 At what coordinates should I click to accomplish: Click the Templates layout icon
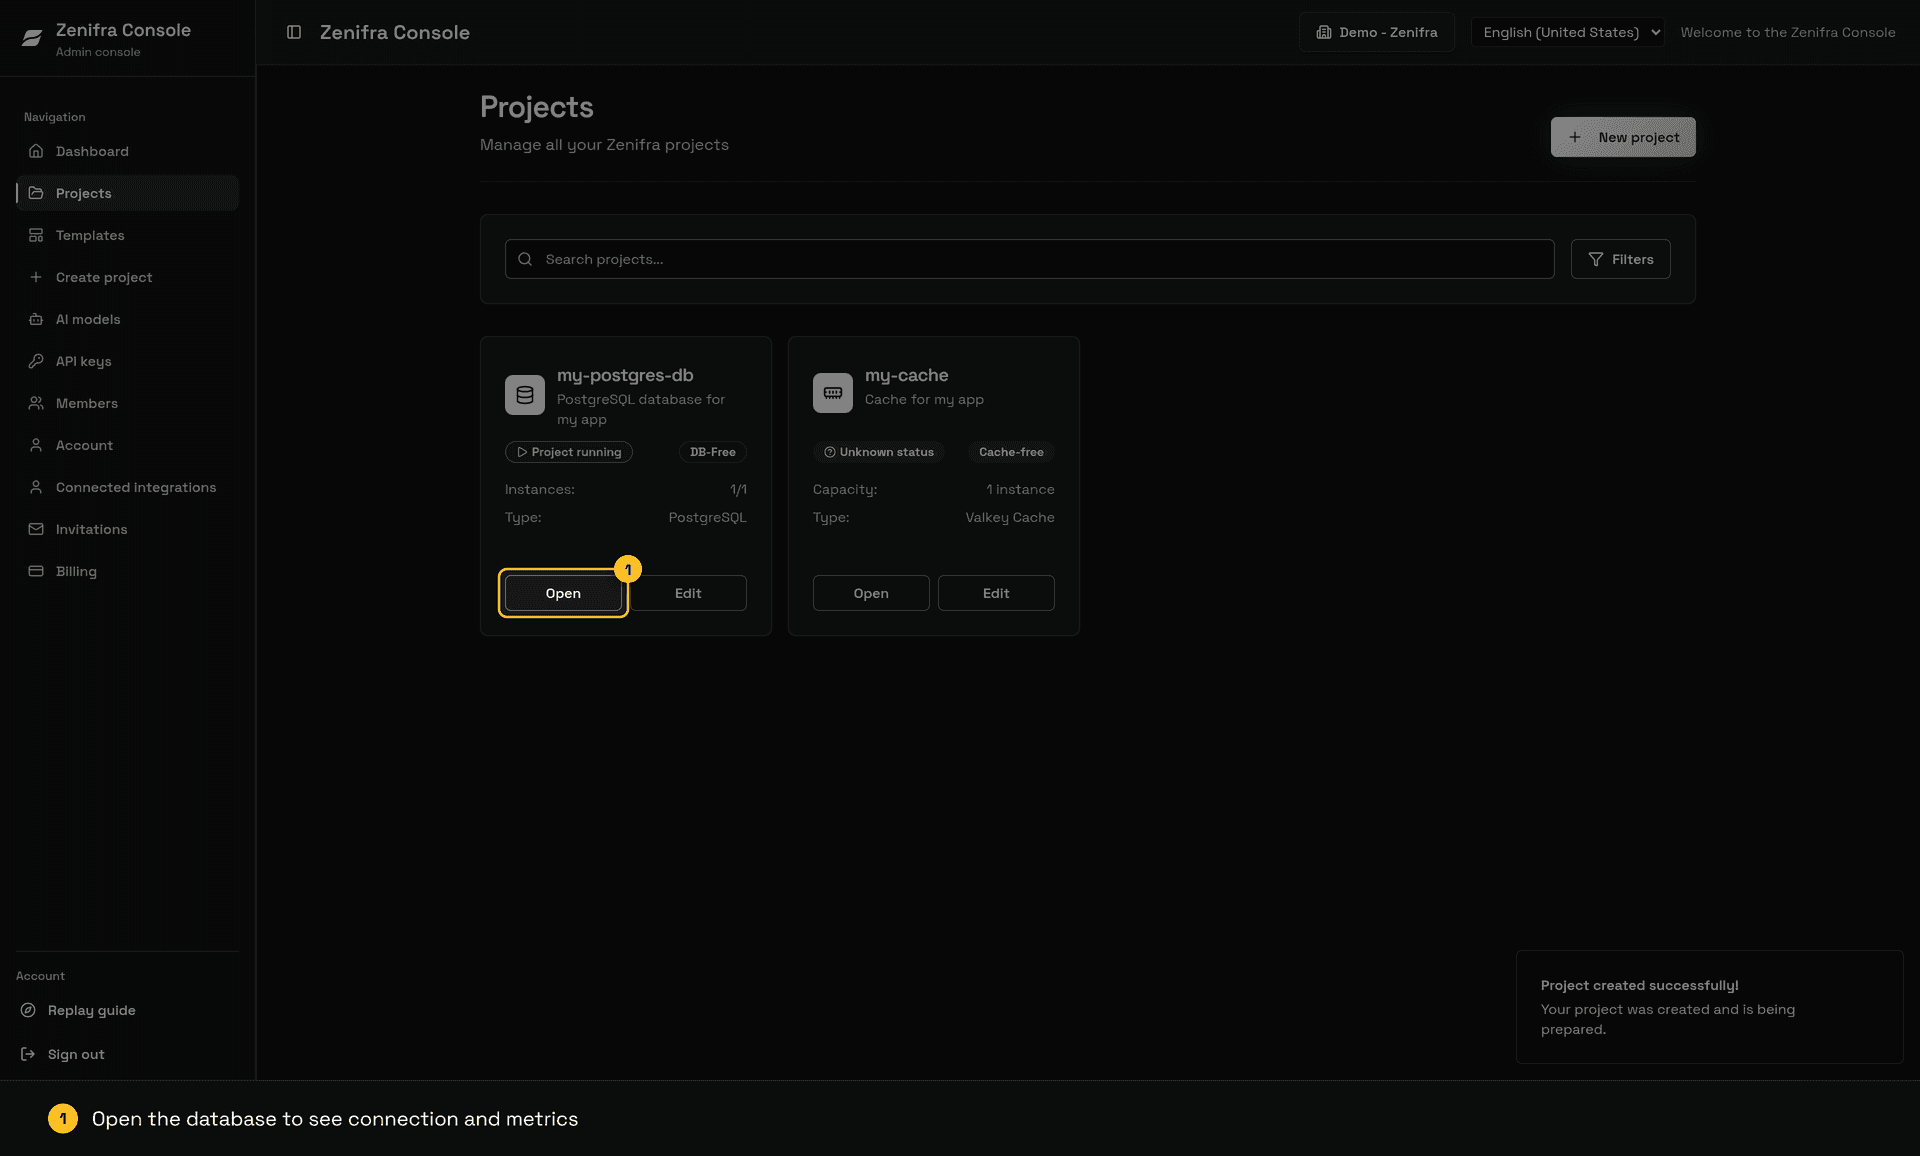pos(36,235)
